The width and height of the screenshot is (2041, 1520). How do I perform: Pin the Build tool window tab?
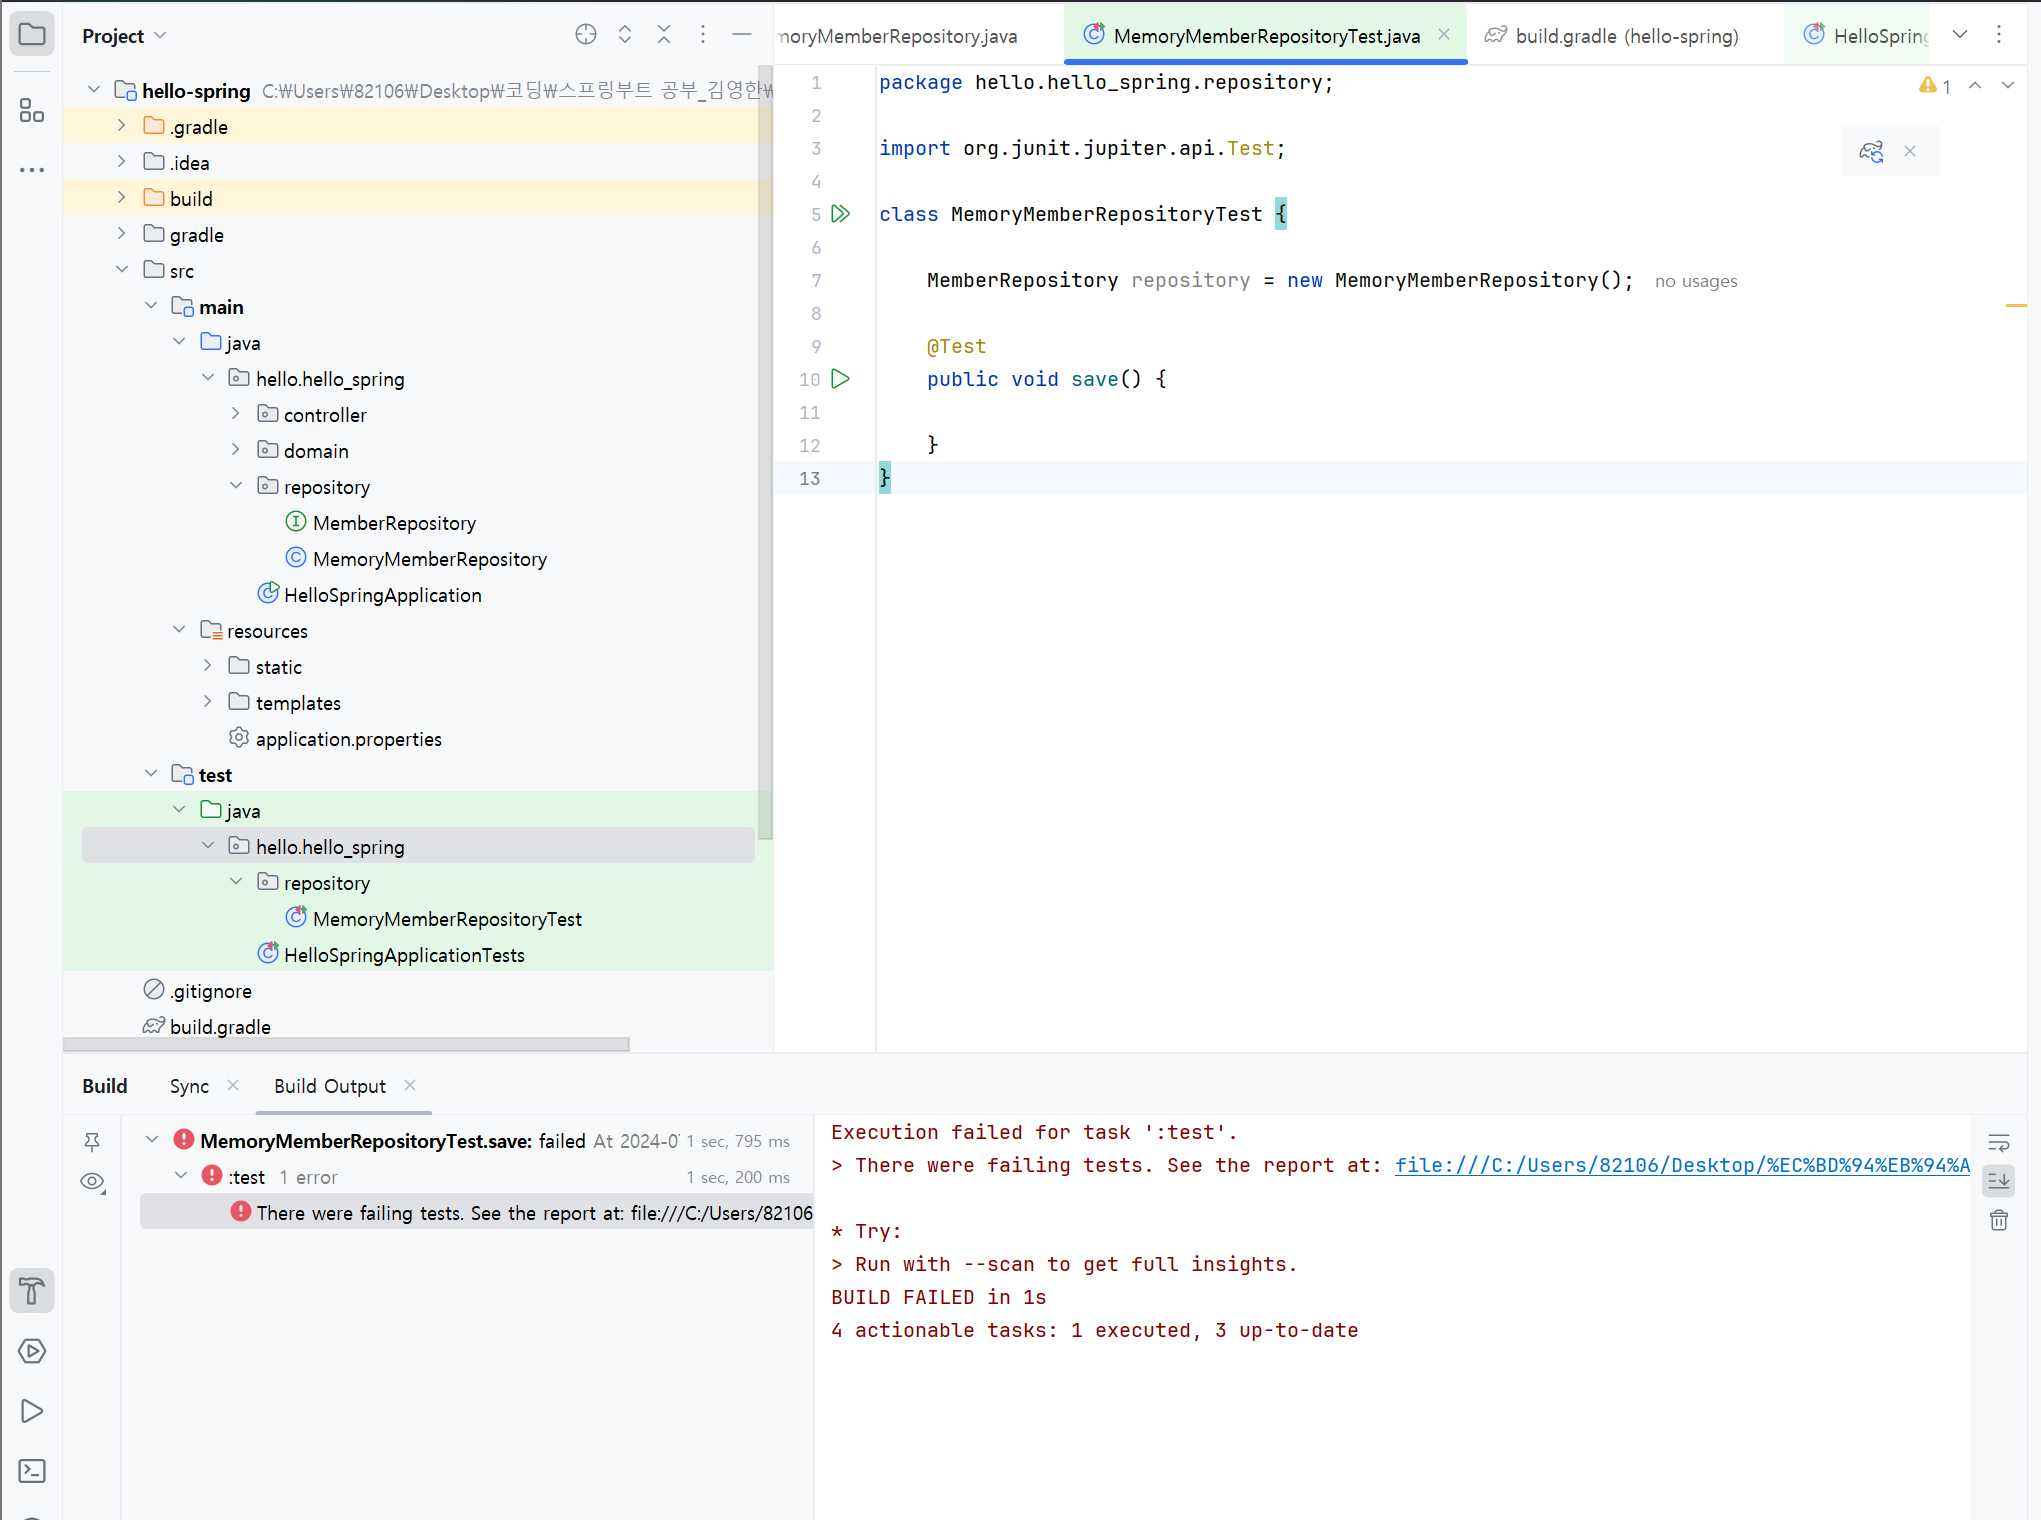92,1141
